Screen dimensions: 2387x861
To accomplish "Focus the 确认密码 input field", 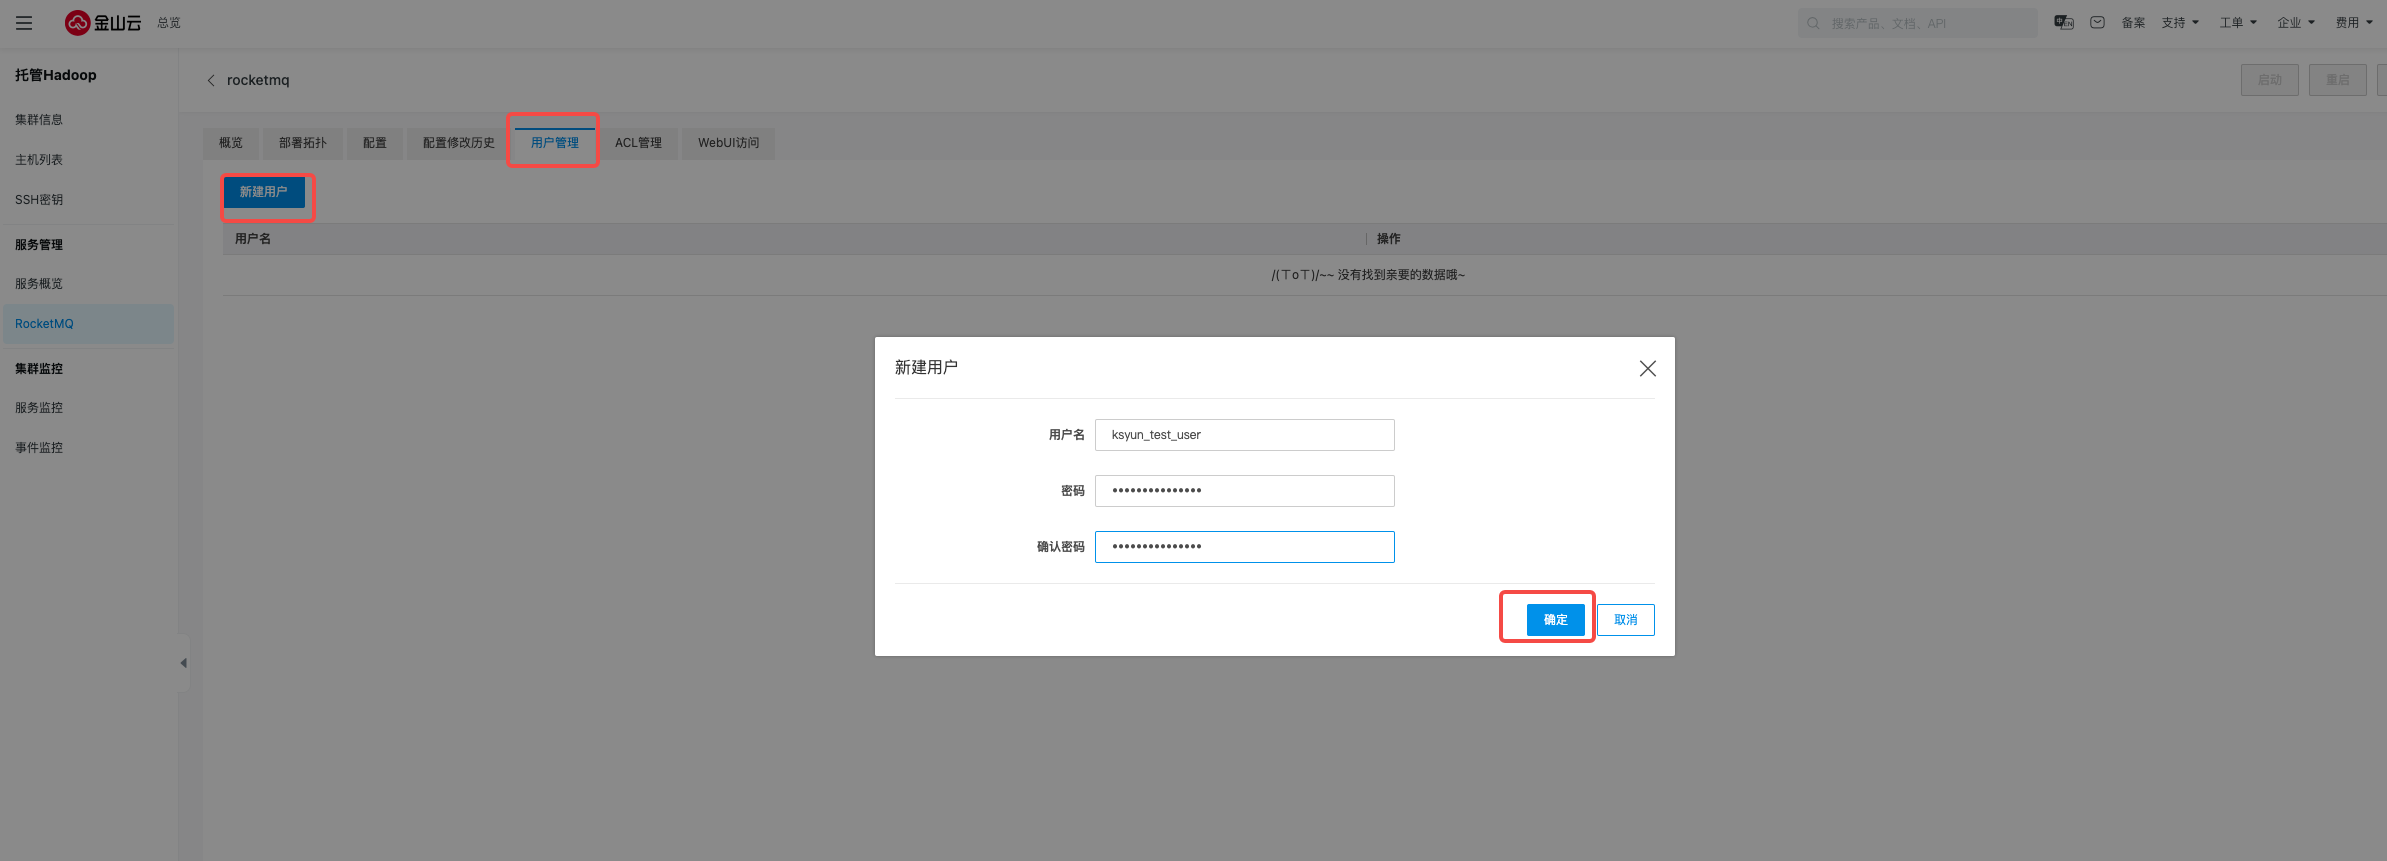I will (1245, 547).
